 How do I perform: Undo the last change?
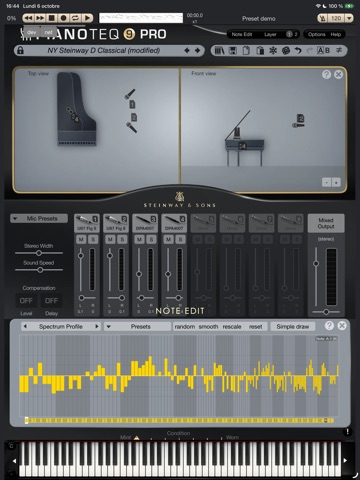coord(298,51)
